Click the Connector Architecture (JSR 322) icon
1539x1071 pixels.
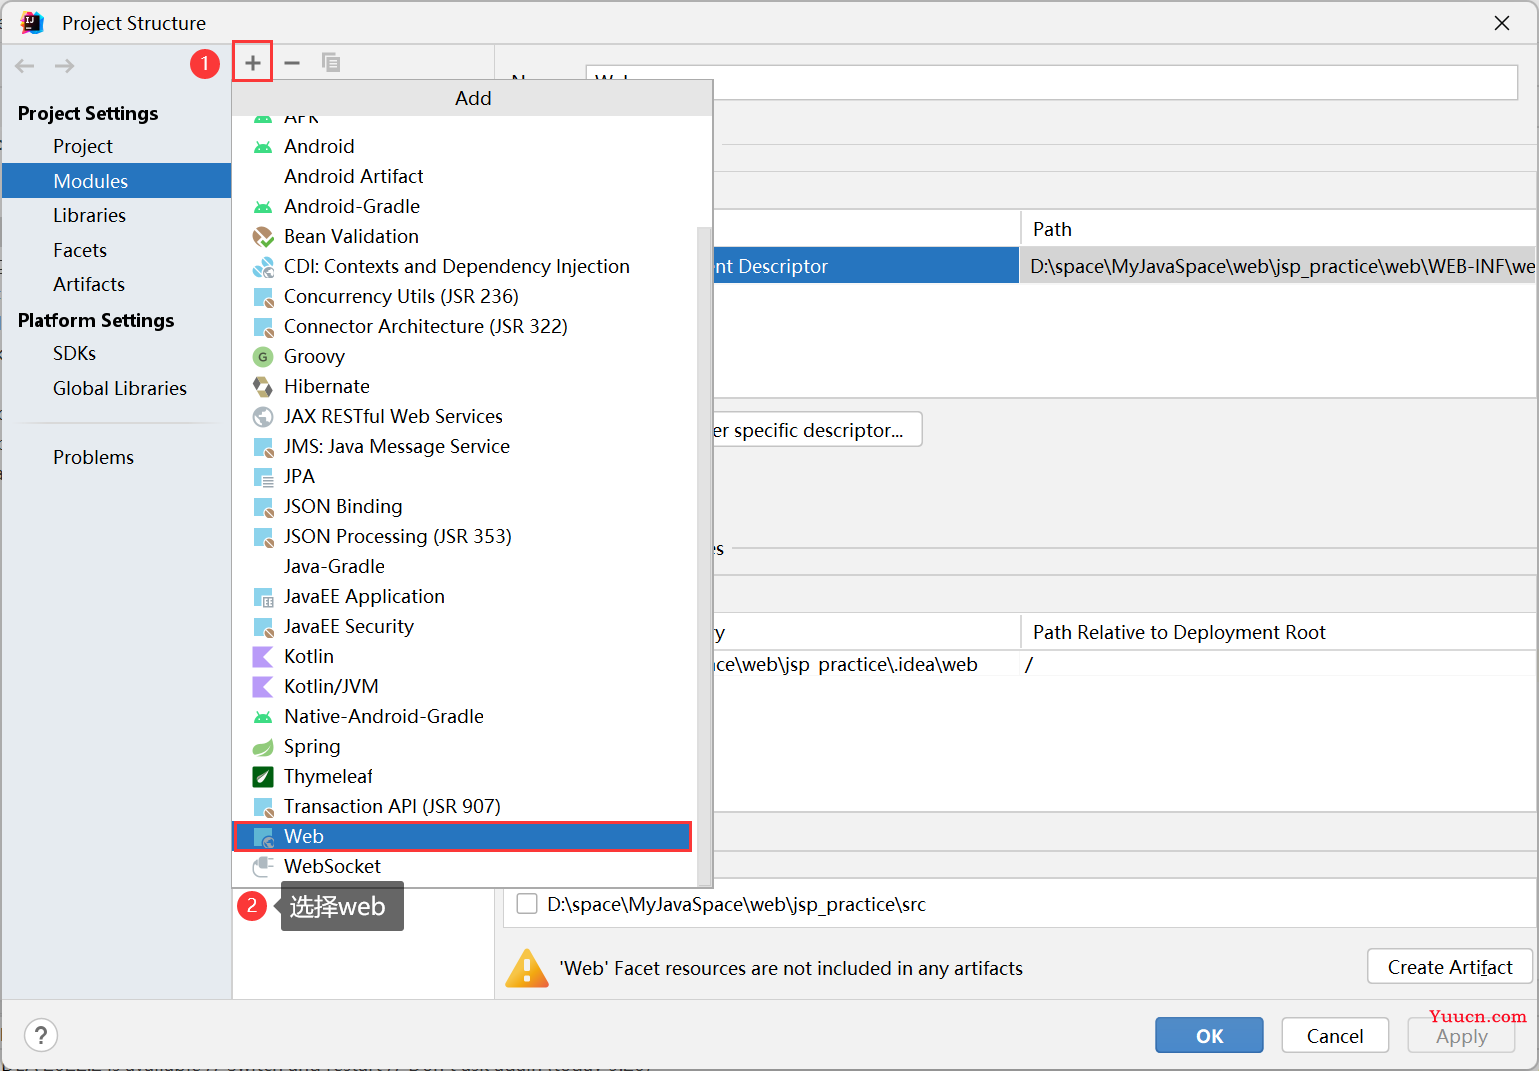coord(263,327)
